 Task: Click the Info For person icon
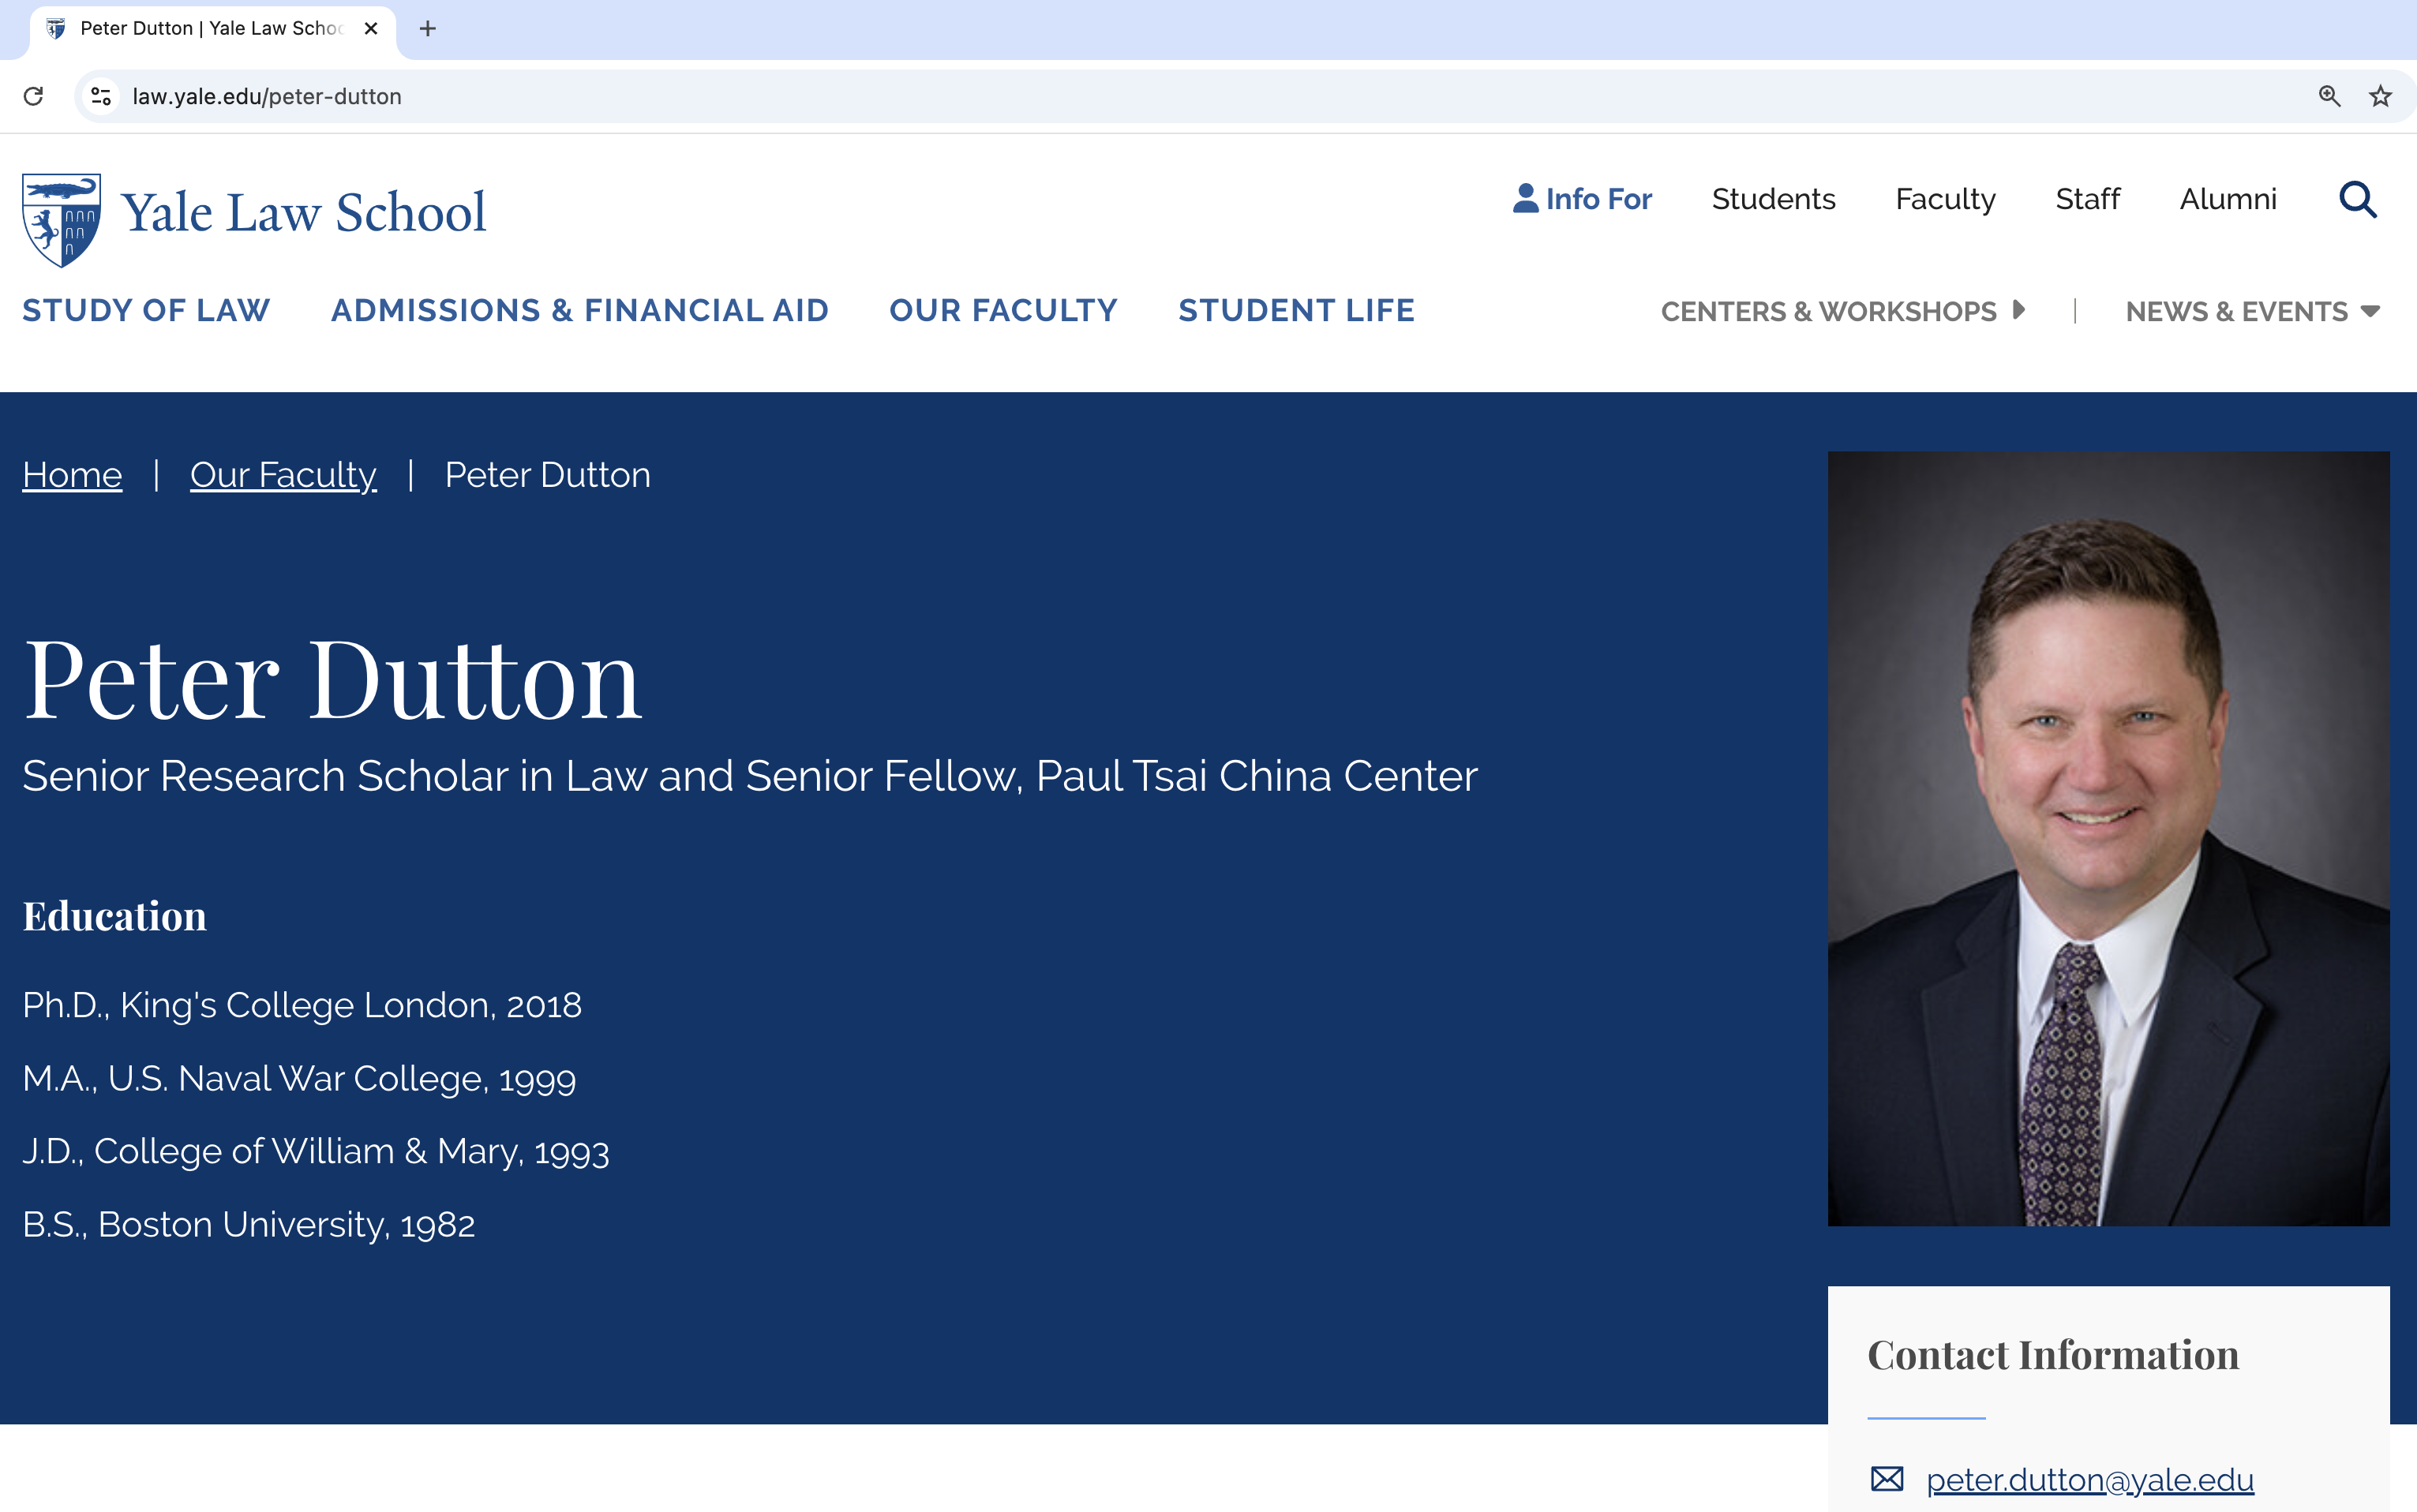[x=1525, y=198]
